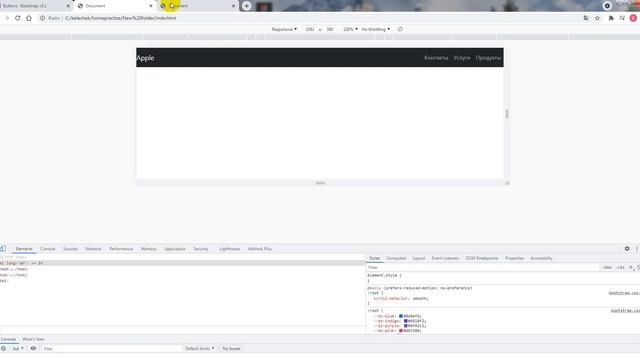Create a live expression with eye icon
The image size is (640, 360).
33,349
